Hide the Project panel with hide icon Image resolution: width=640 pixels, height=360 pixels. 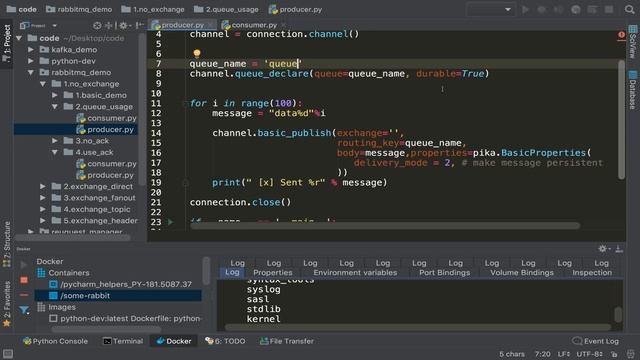point(139,25)
